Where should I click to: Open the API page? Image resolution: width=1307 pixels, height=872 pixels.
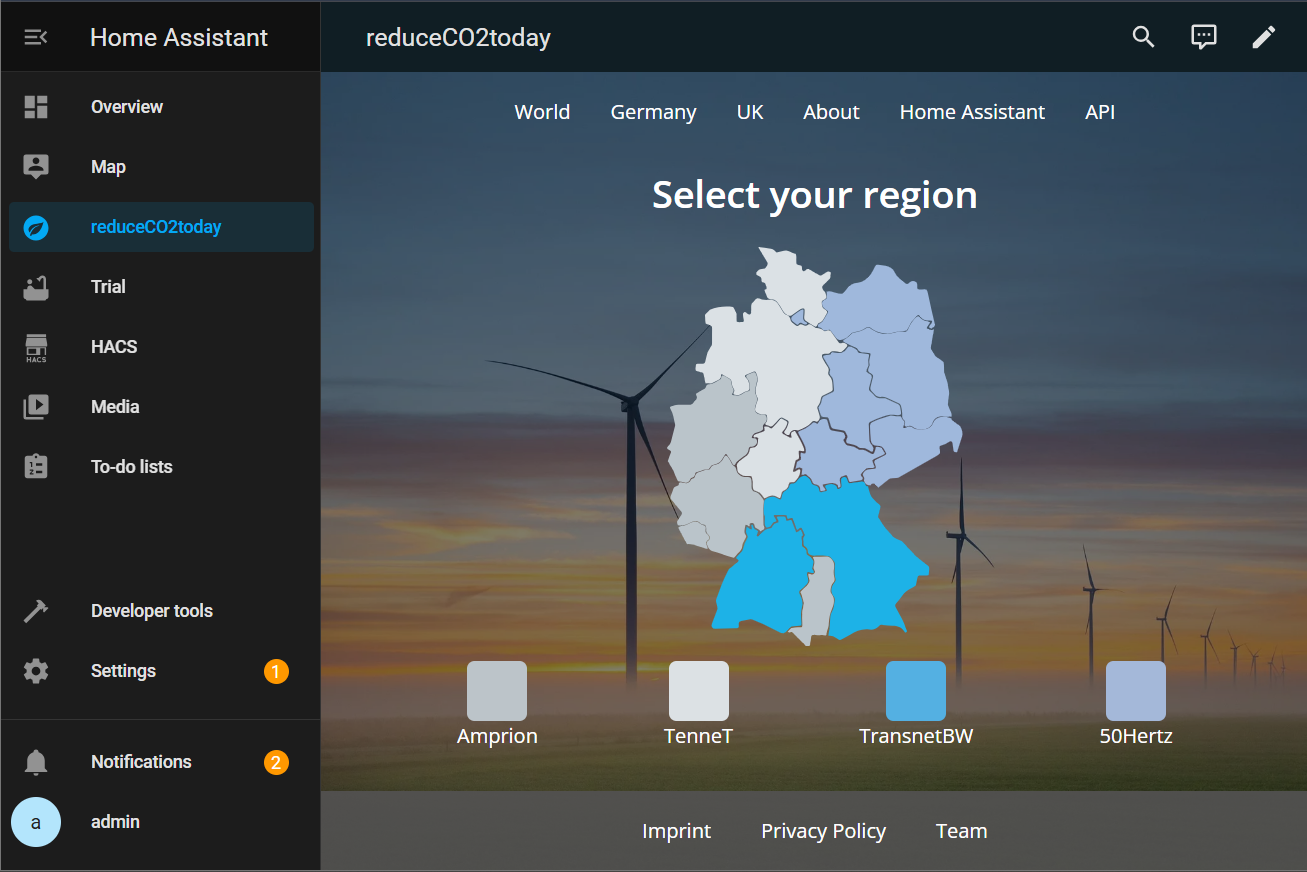click(x=1100, y=112)
